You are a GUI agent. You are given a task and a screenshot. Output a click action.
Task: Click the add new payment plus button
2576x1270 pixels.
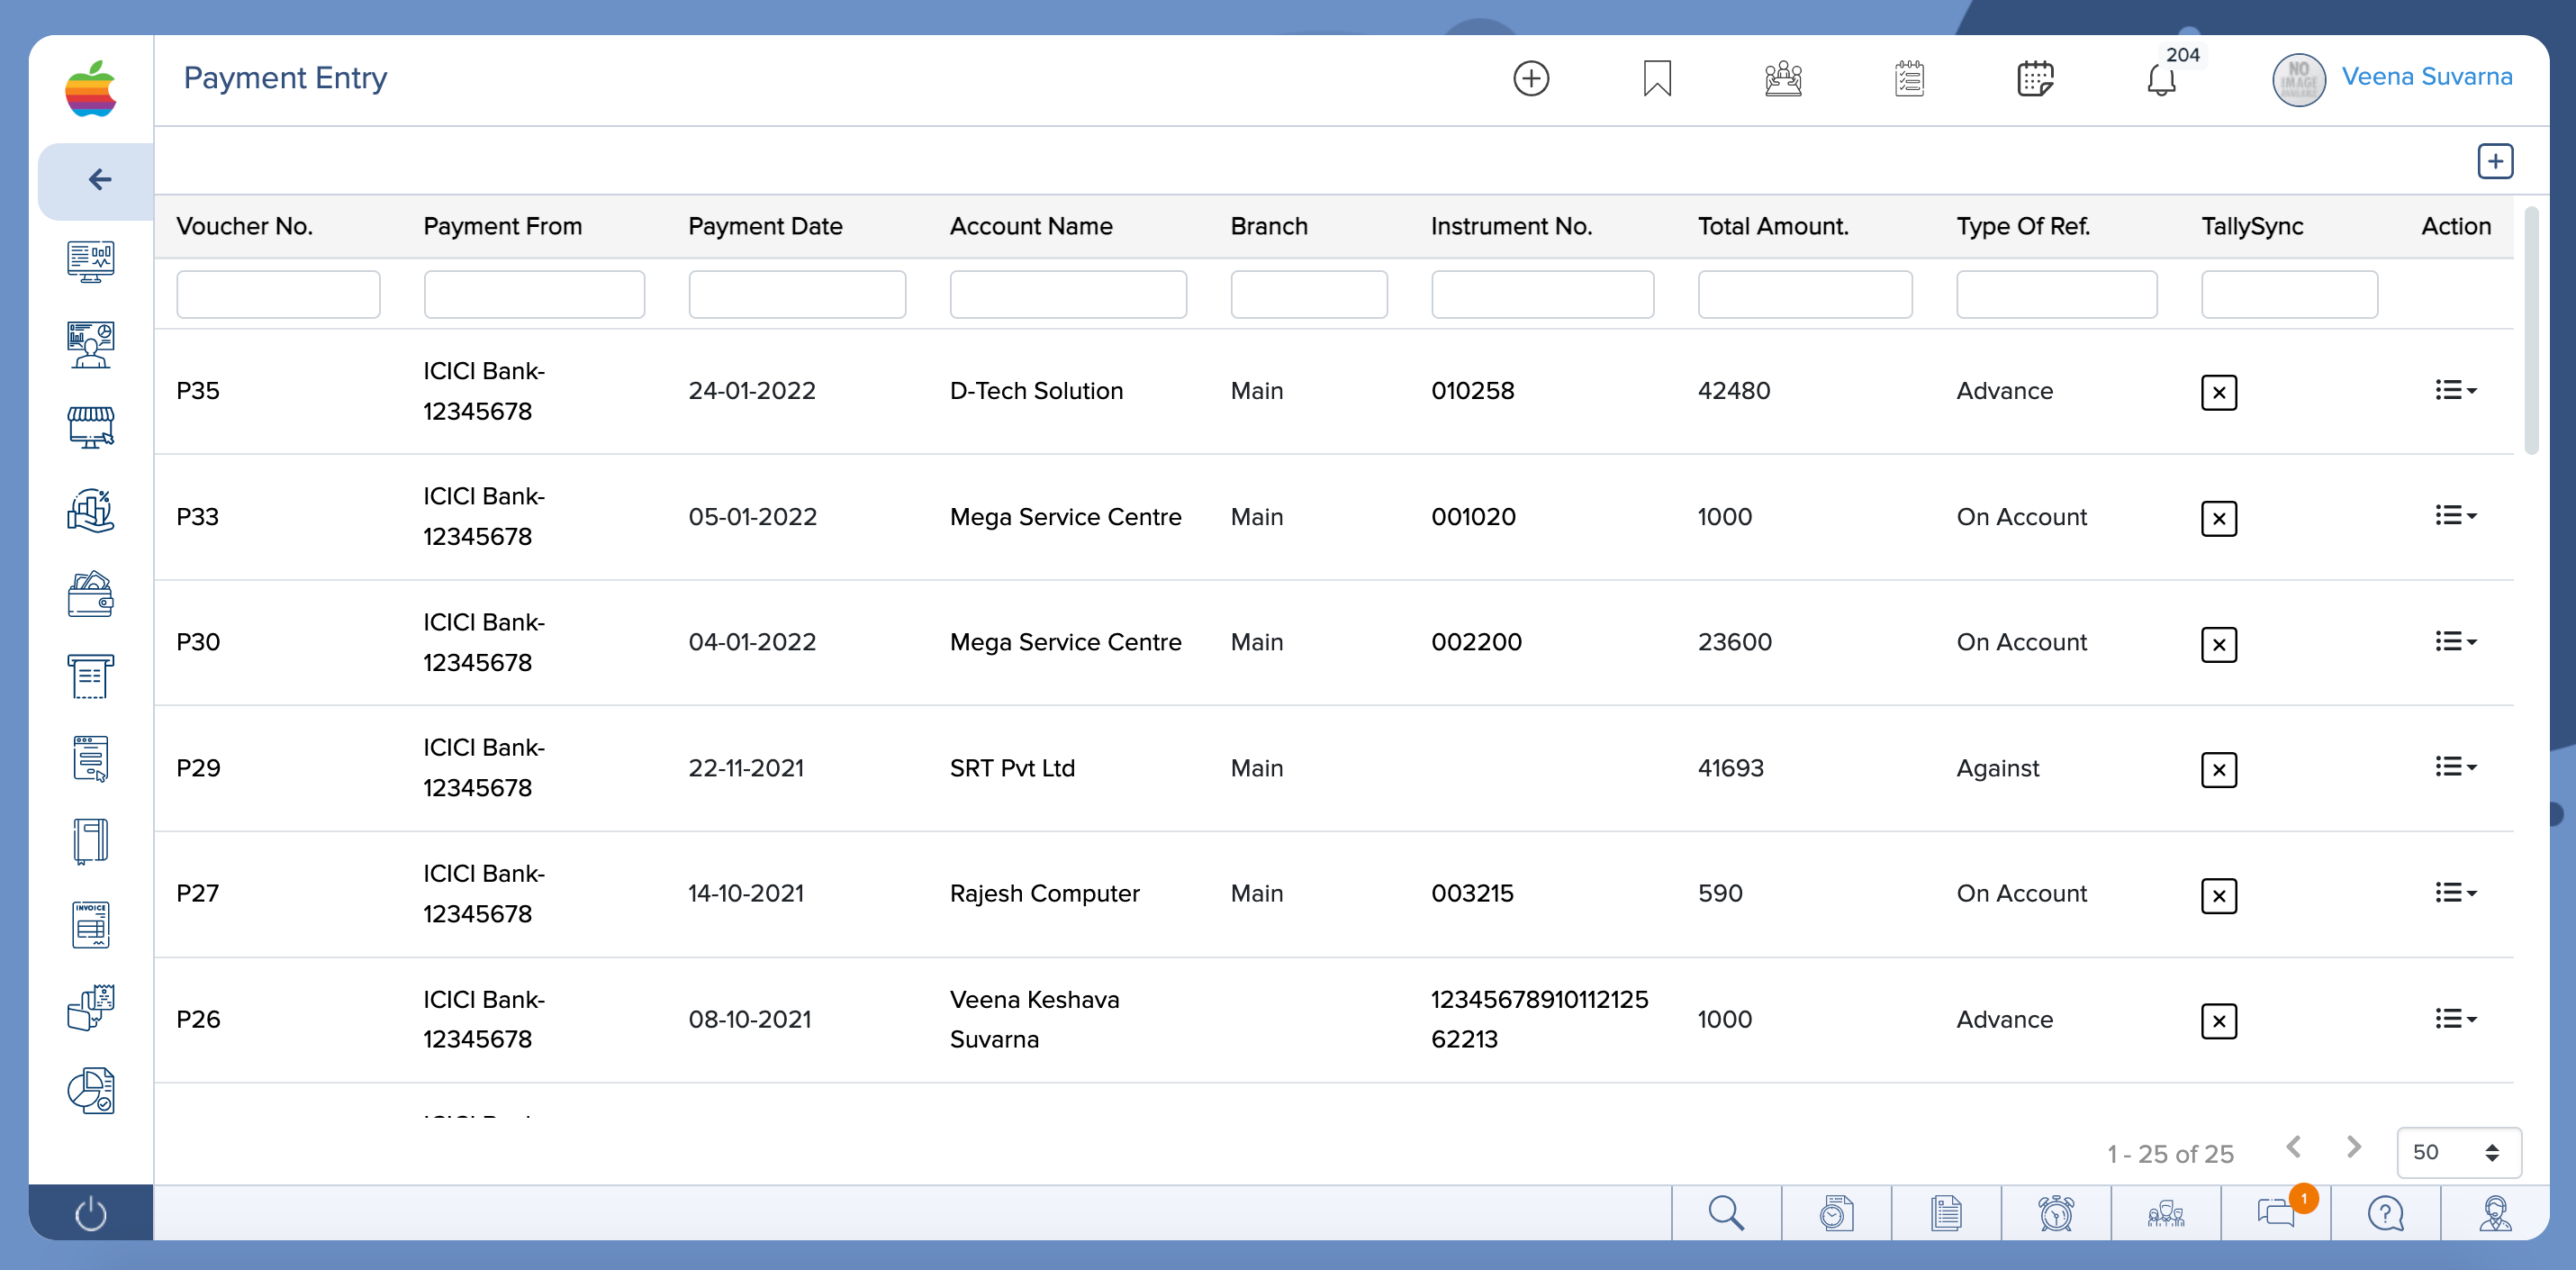(x=2495, y=161)
